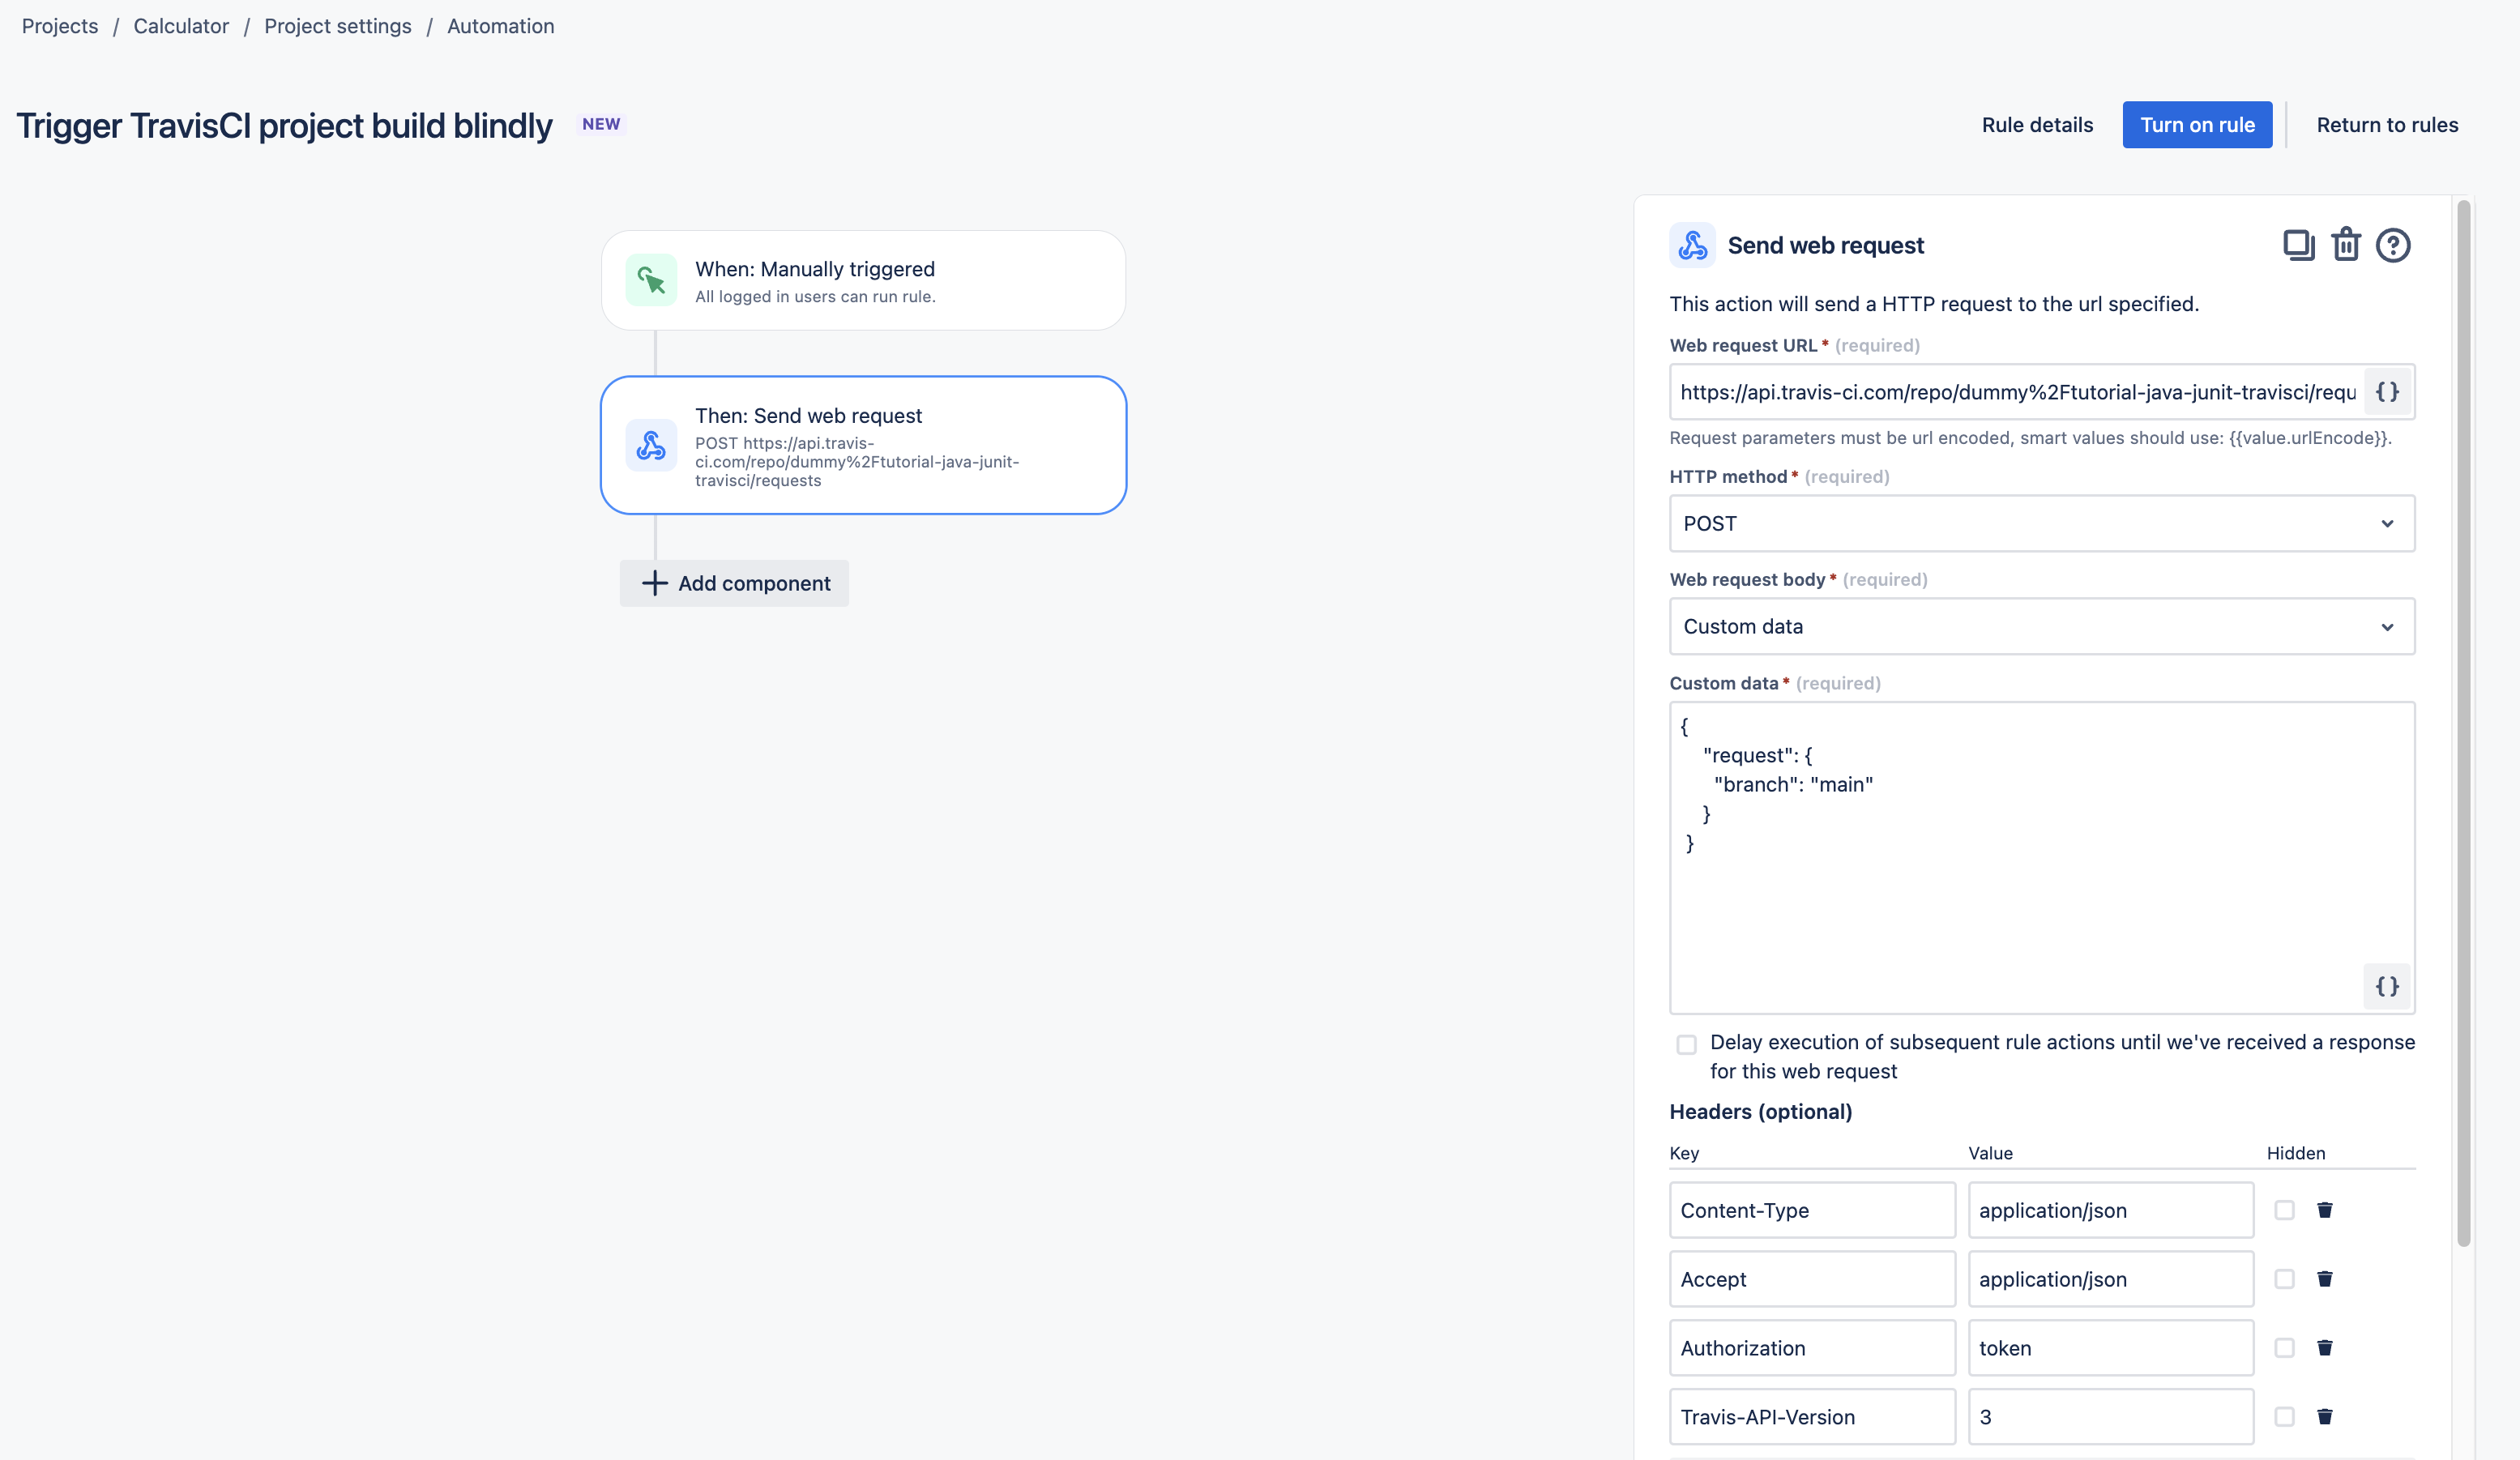This screenshot has width=2520, height=1460.
Task: Edit the Travis-API-Version value 3 field
Action: (2111, 1417)
